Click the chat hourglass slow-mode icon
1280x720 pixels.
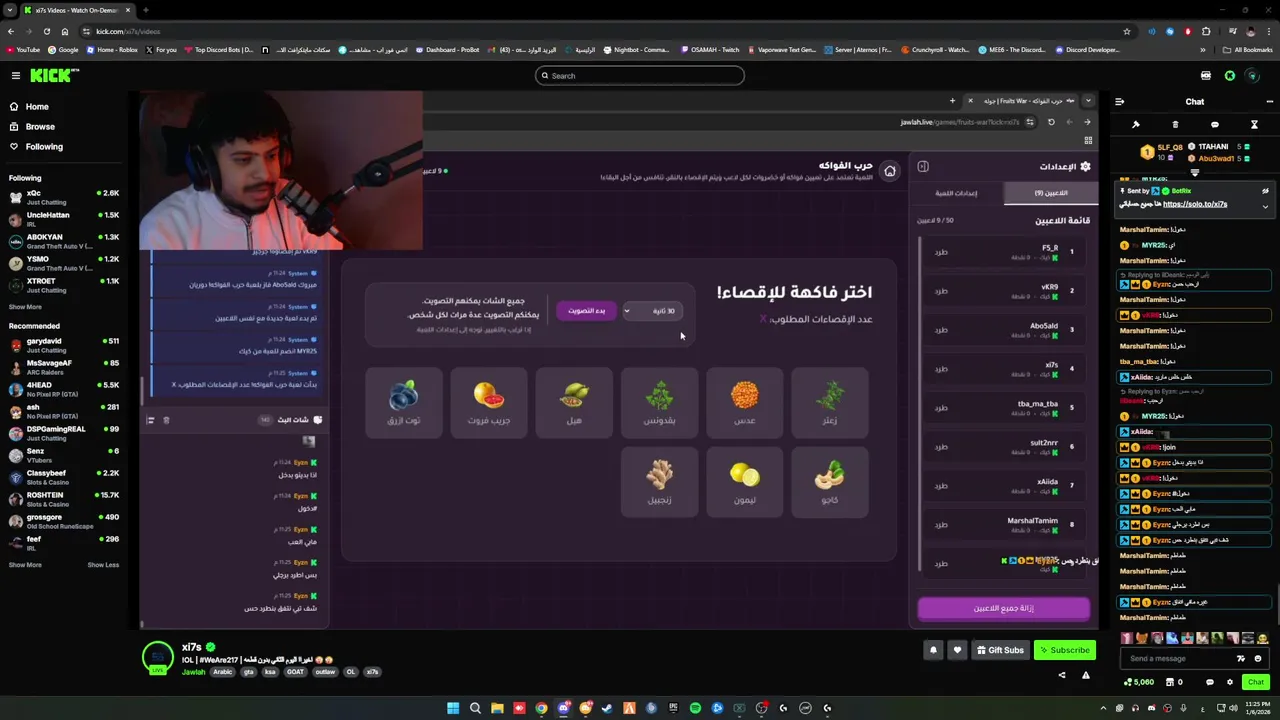[1254, 125]
